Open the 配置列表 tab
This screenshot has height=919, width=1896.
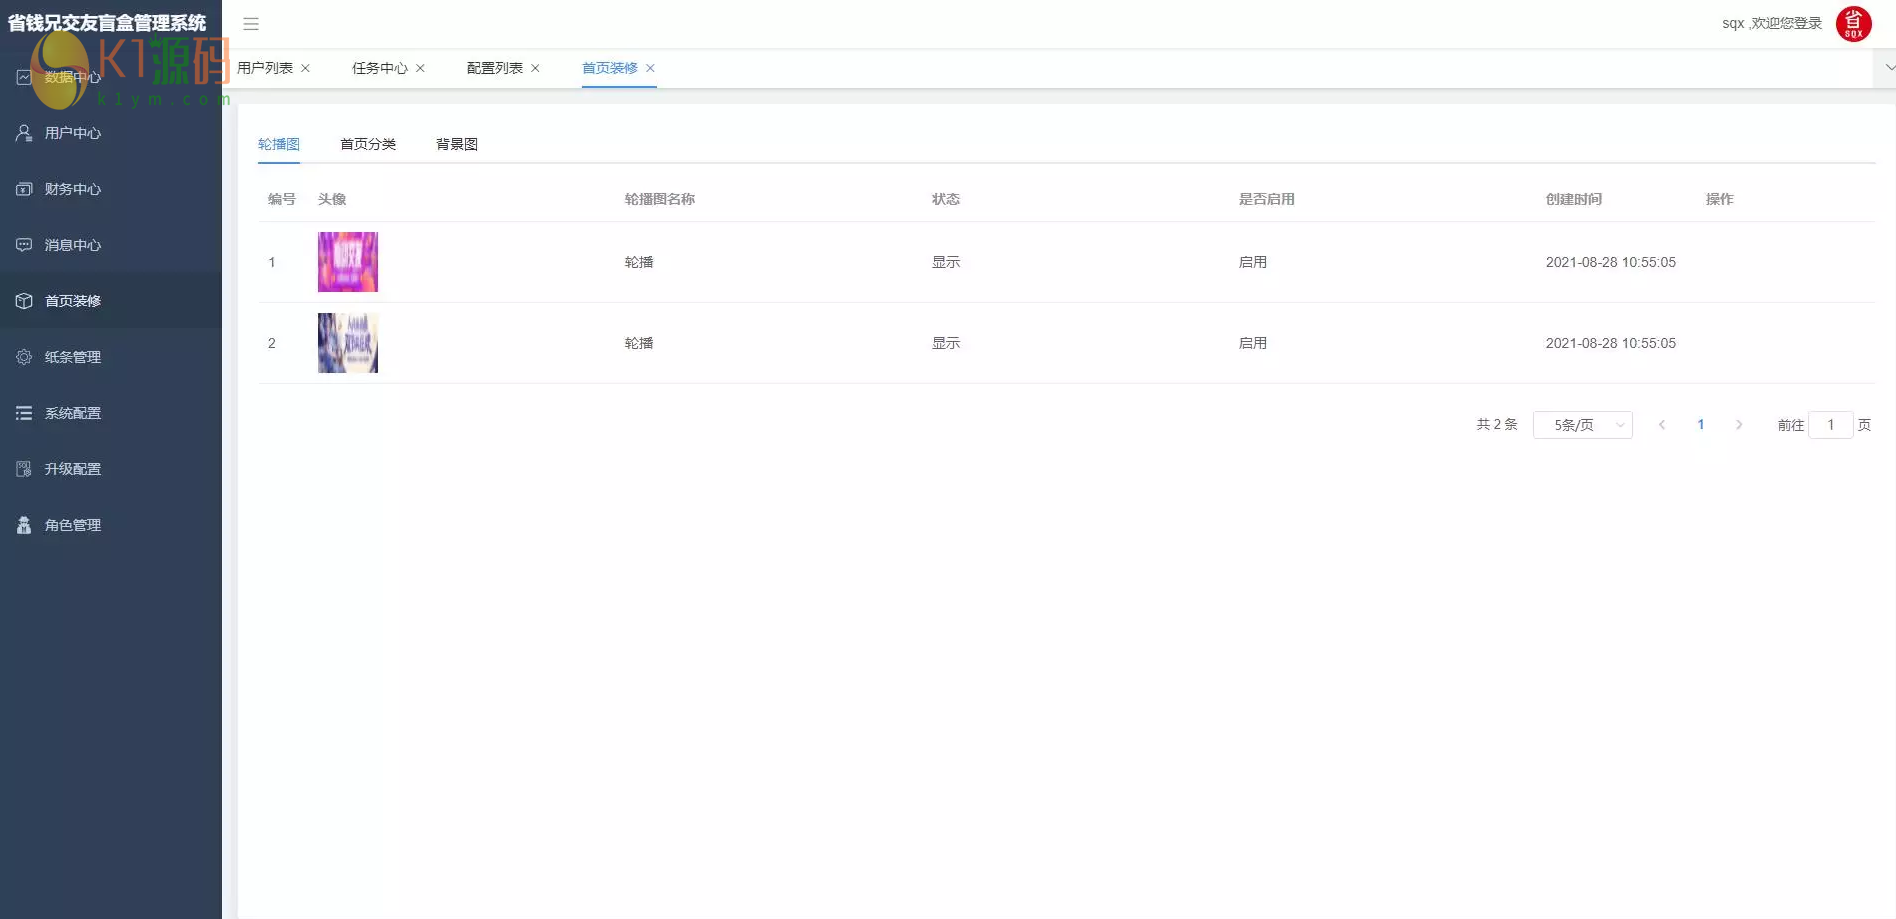tap(494, 68)
